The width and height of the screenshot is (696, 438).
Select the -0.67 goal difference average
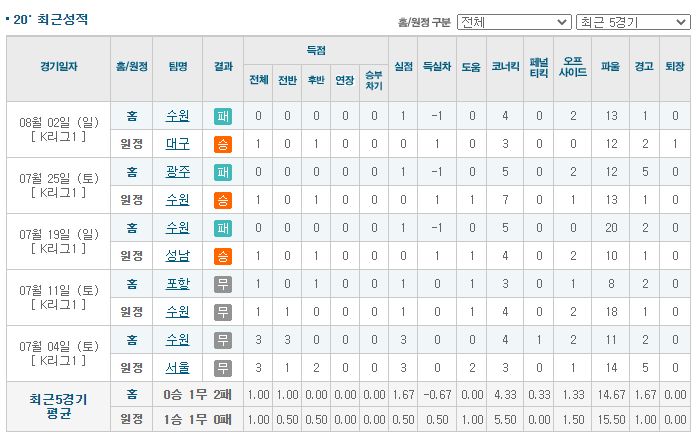click(437, 395)
